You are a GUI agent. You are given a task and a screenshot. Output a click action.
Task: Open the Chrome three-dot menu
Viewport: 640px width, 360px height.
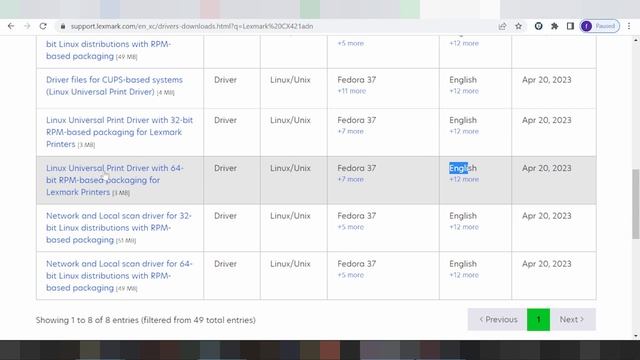(629, 26)
